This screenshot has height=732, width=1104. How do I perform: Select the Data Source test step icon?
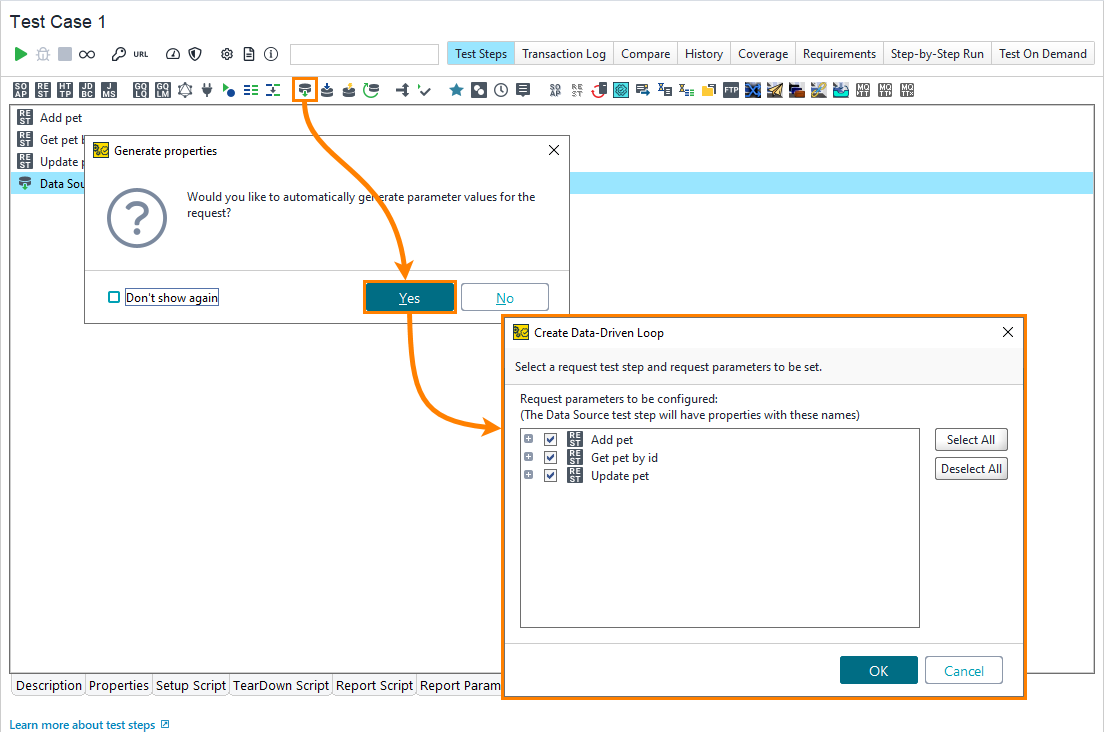click(x=305, y=90)
